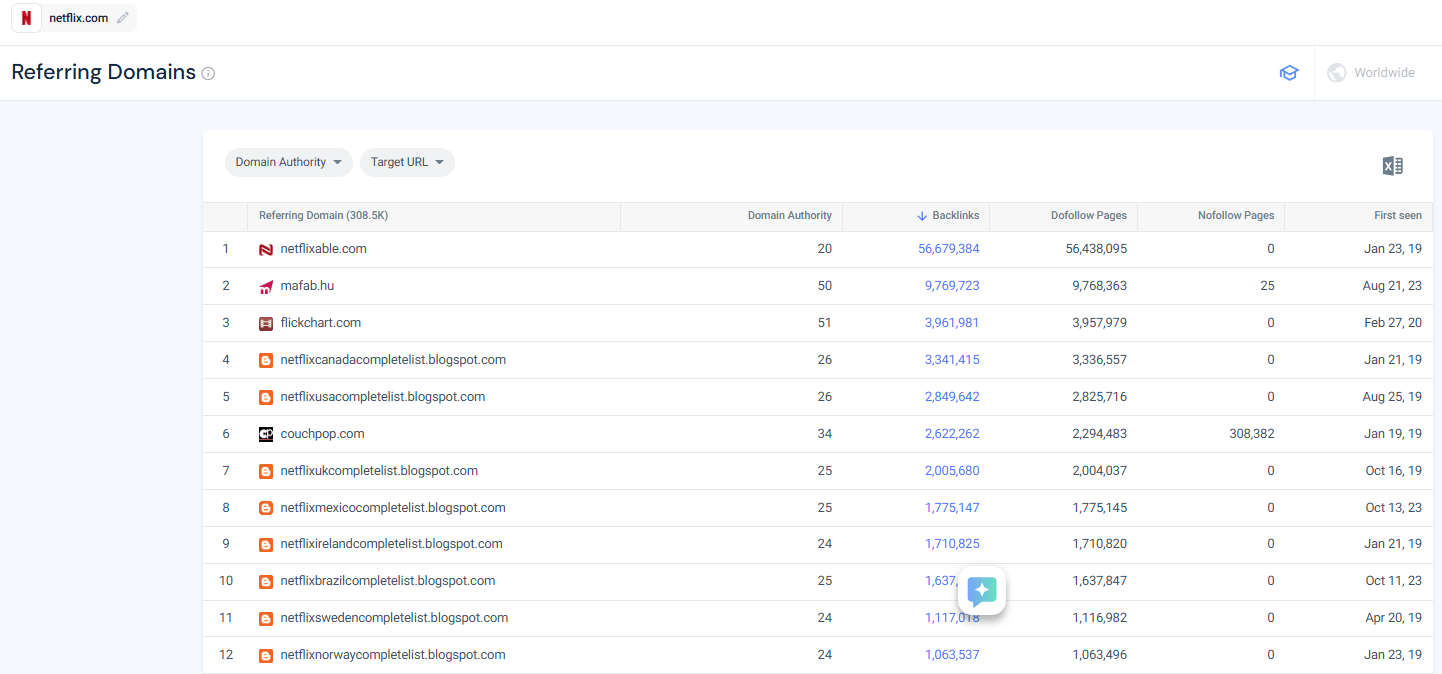Image resolution: width=1442 pixels, height=674 pixels.
Task: Click Blogger icon for netflixswedencompletelist
Action: [x=266, y=619]
